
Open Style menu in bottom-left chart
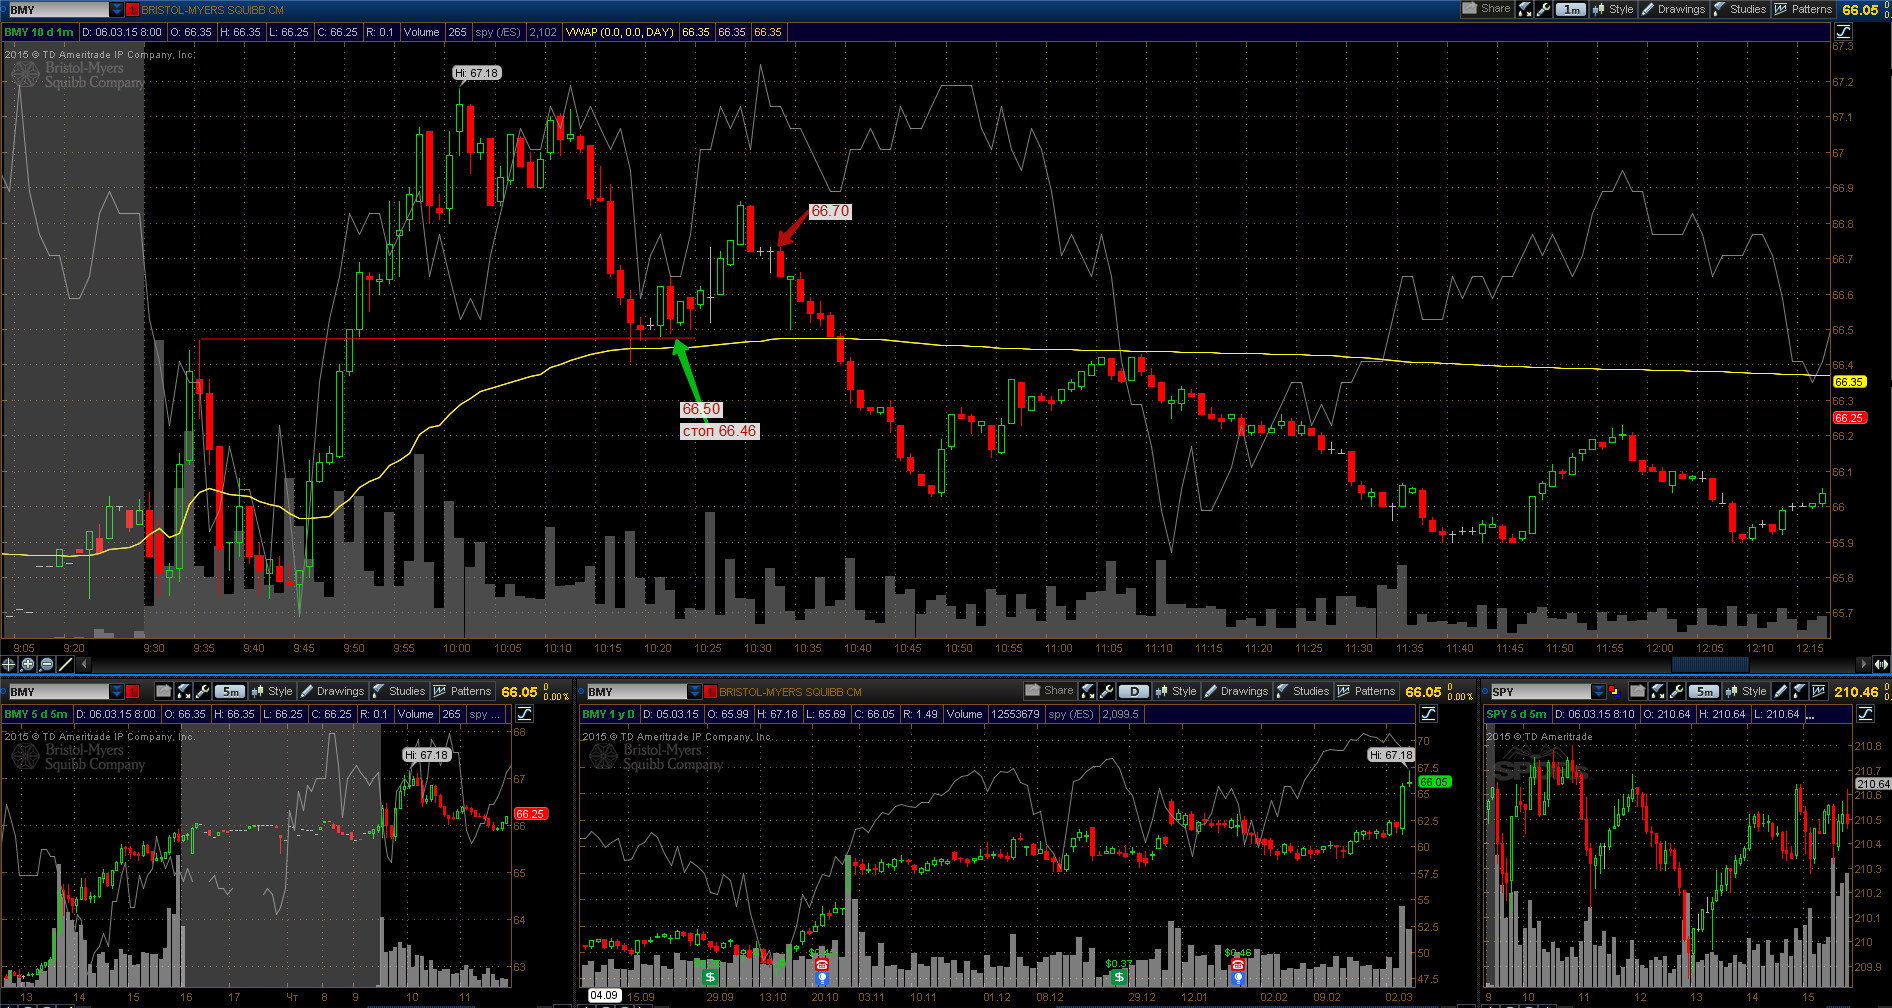tap(272, 691)
